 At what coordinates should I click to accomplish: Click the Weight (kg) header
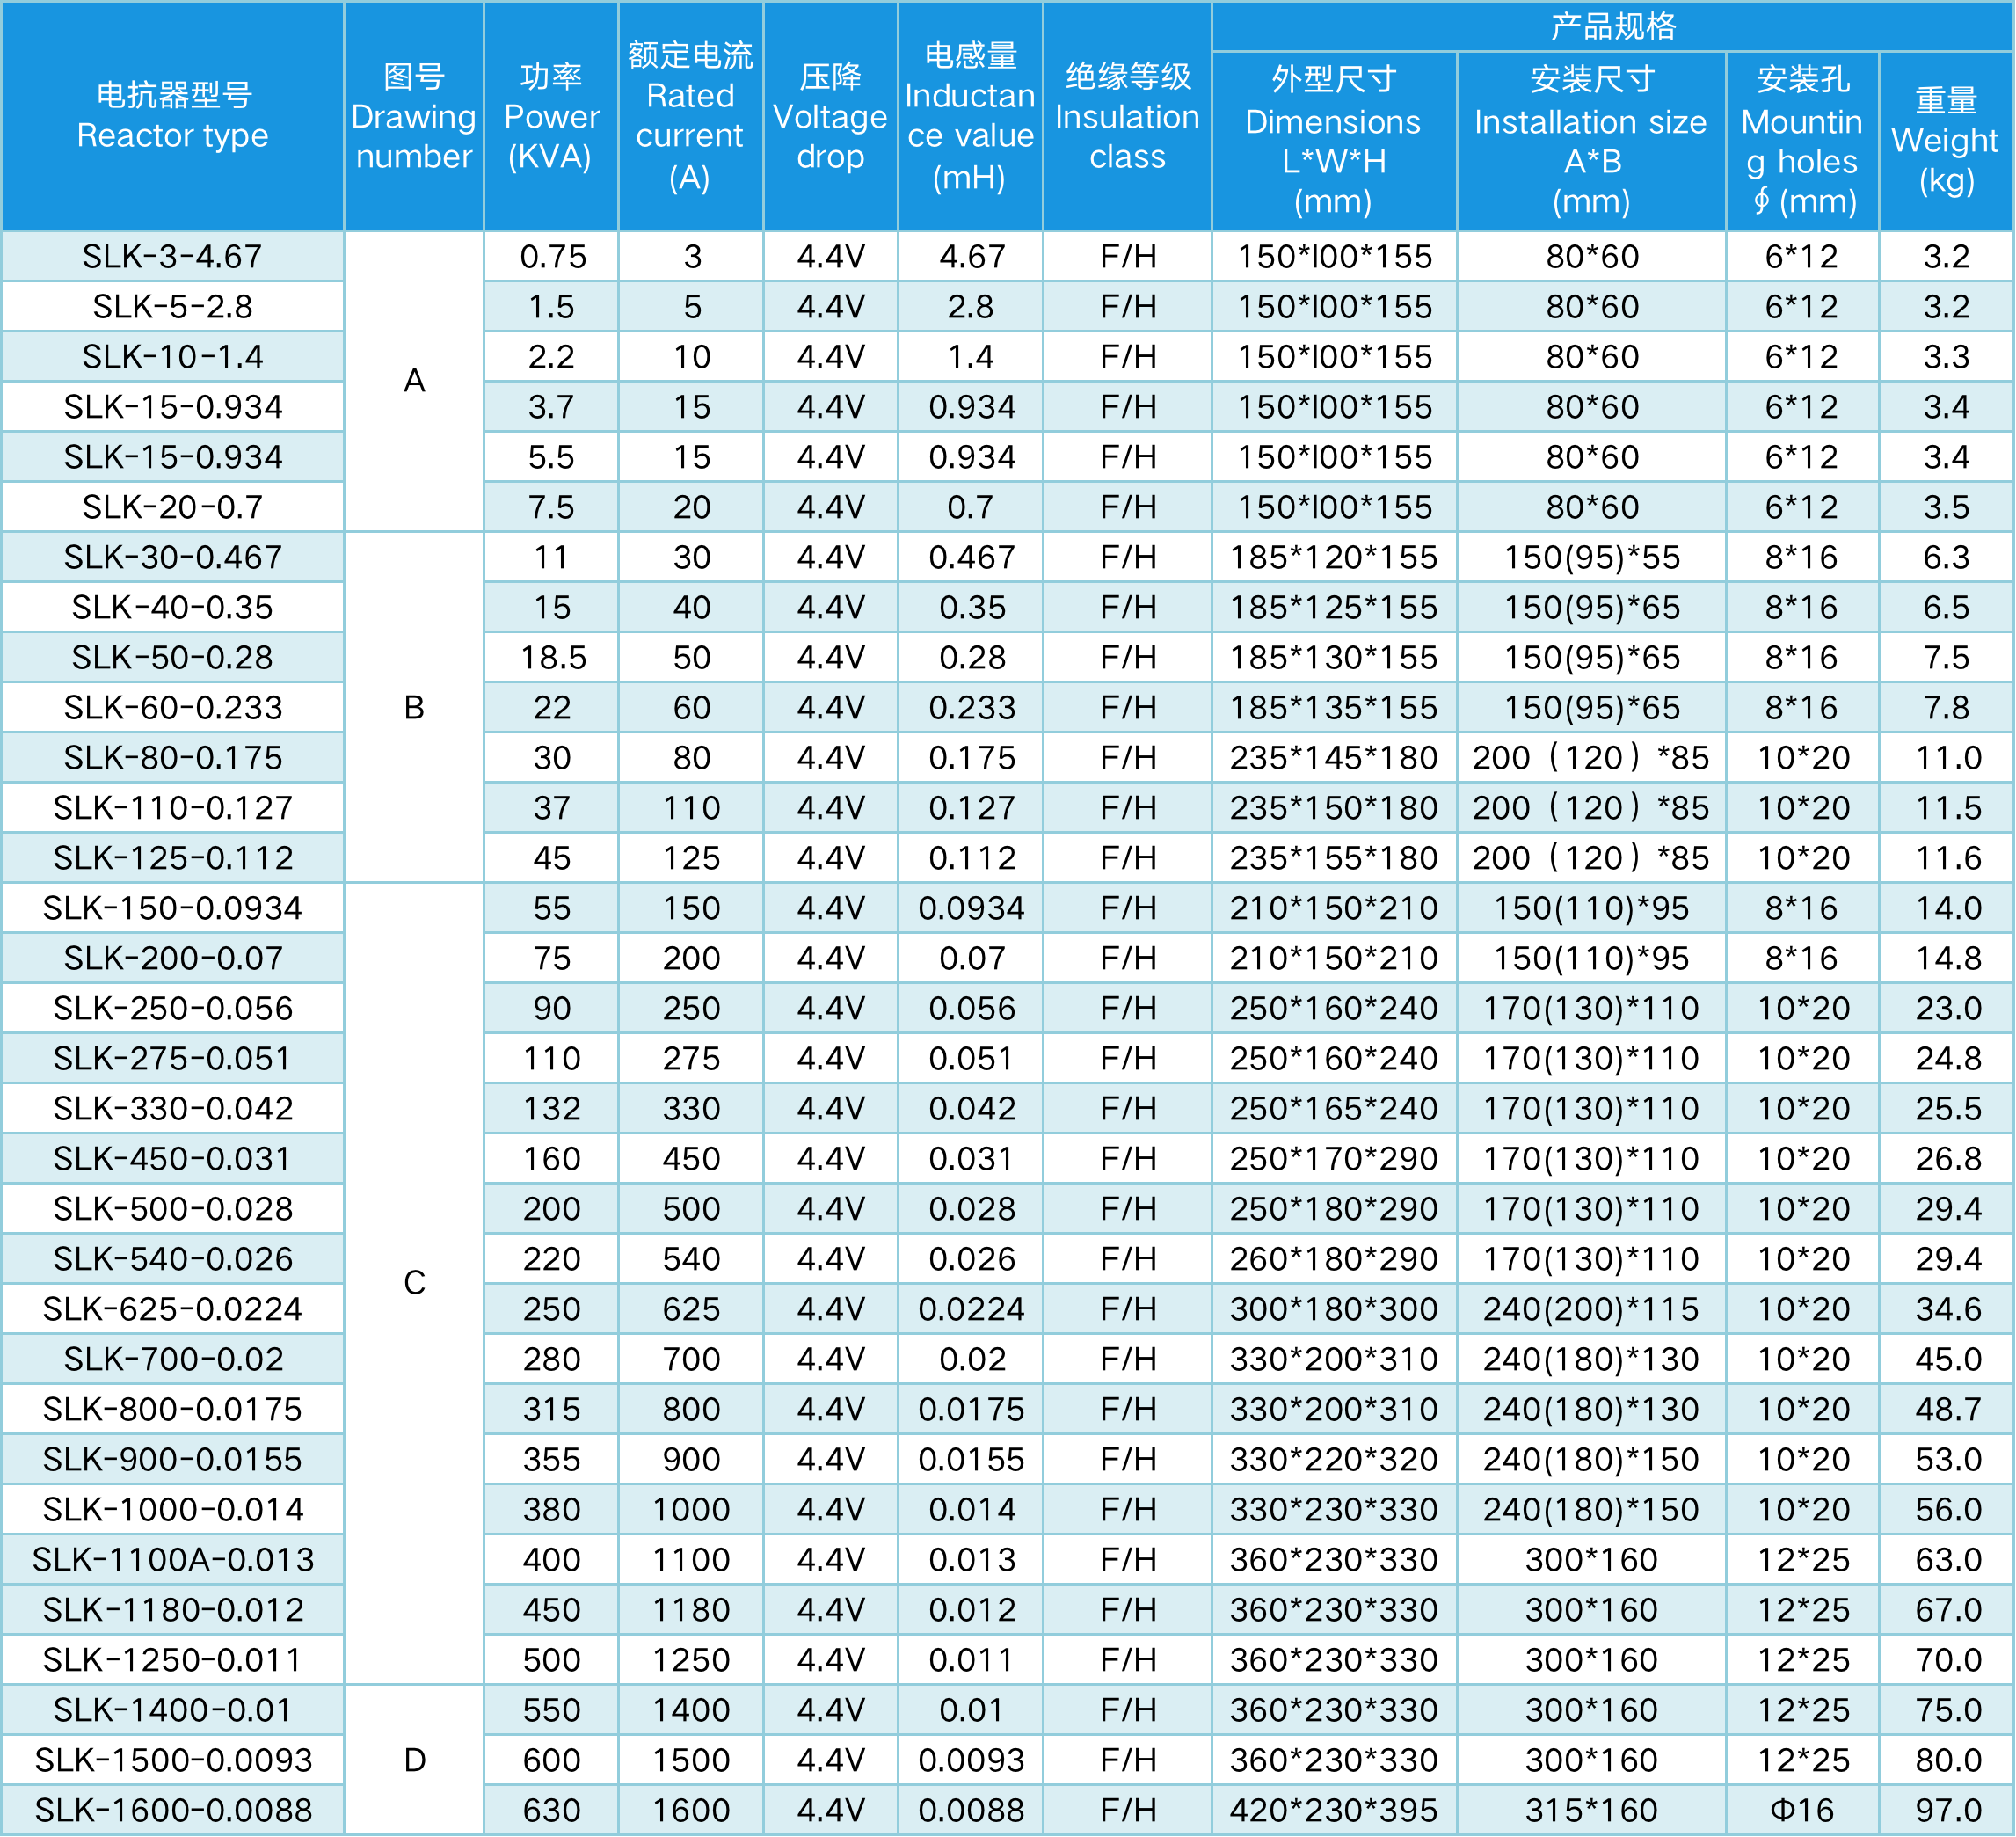(x=1945, y=140)
